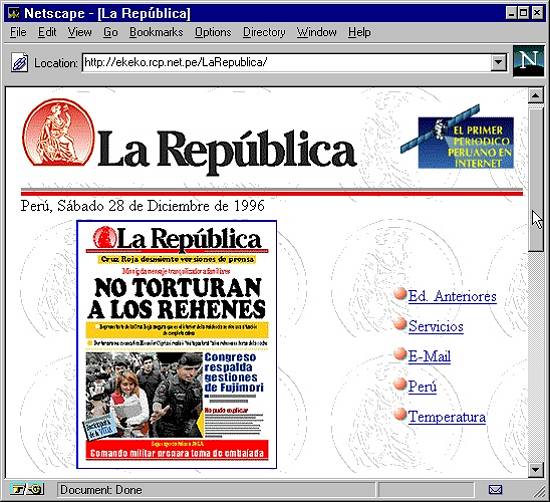The width and height of the screenshot is (550, 502).
Task: Click the security key icon in status bar
Action: point(27,489)
